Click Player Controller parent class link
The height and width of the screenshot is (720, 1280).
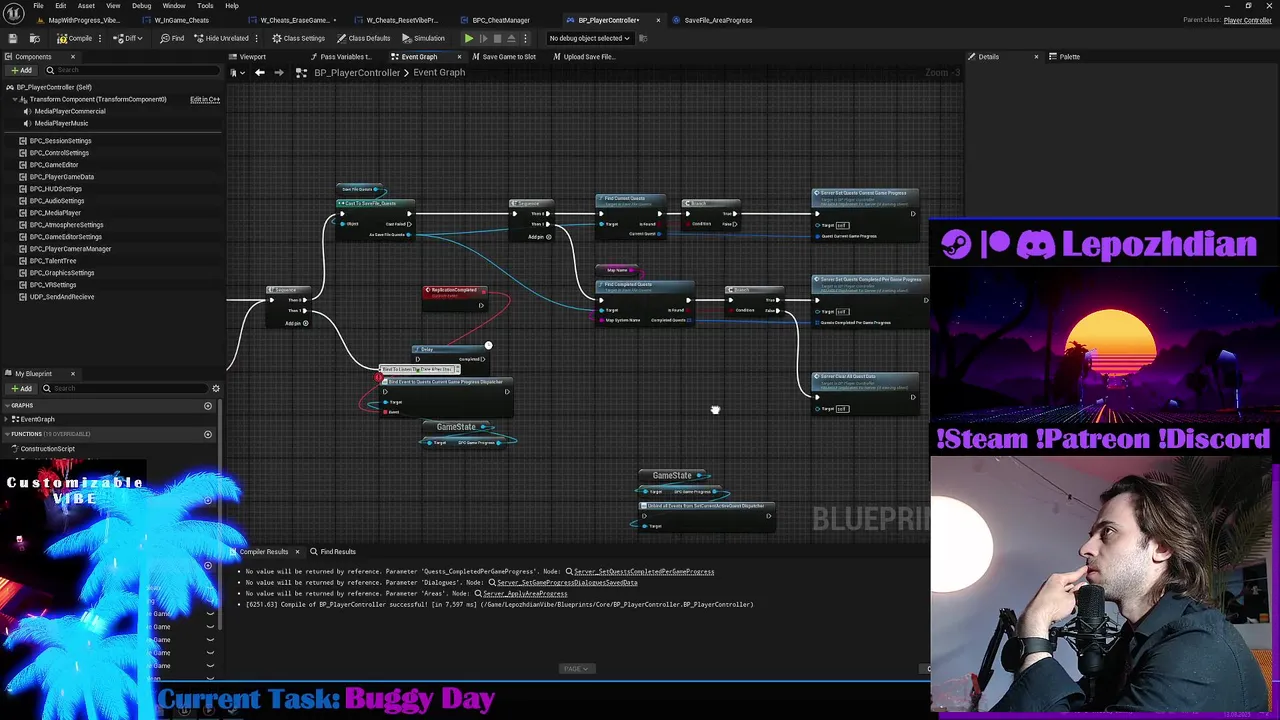[x=1247, y=20]
